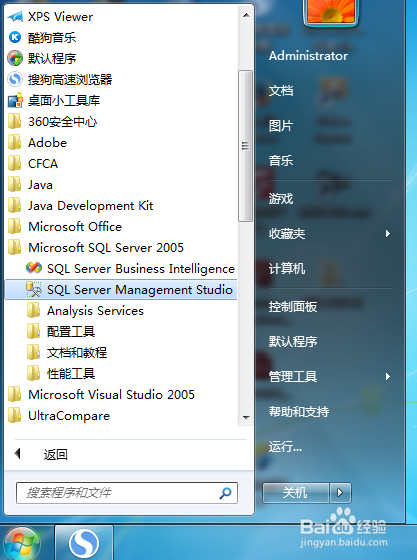This screenshot has height=560, width=417.
Task: Click the user account flower picture
Action: coord(331,11)
